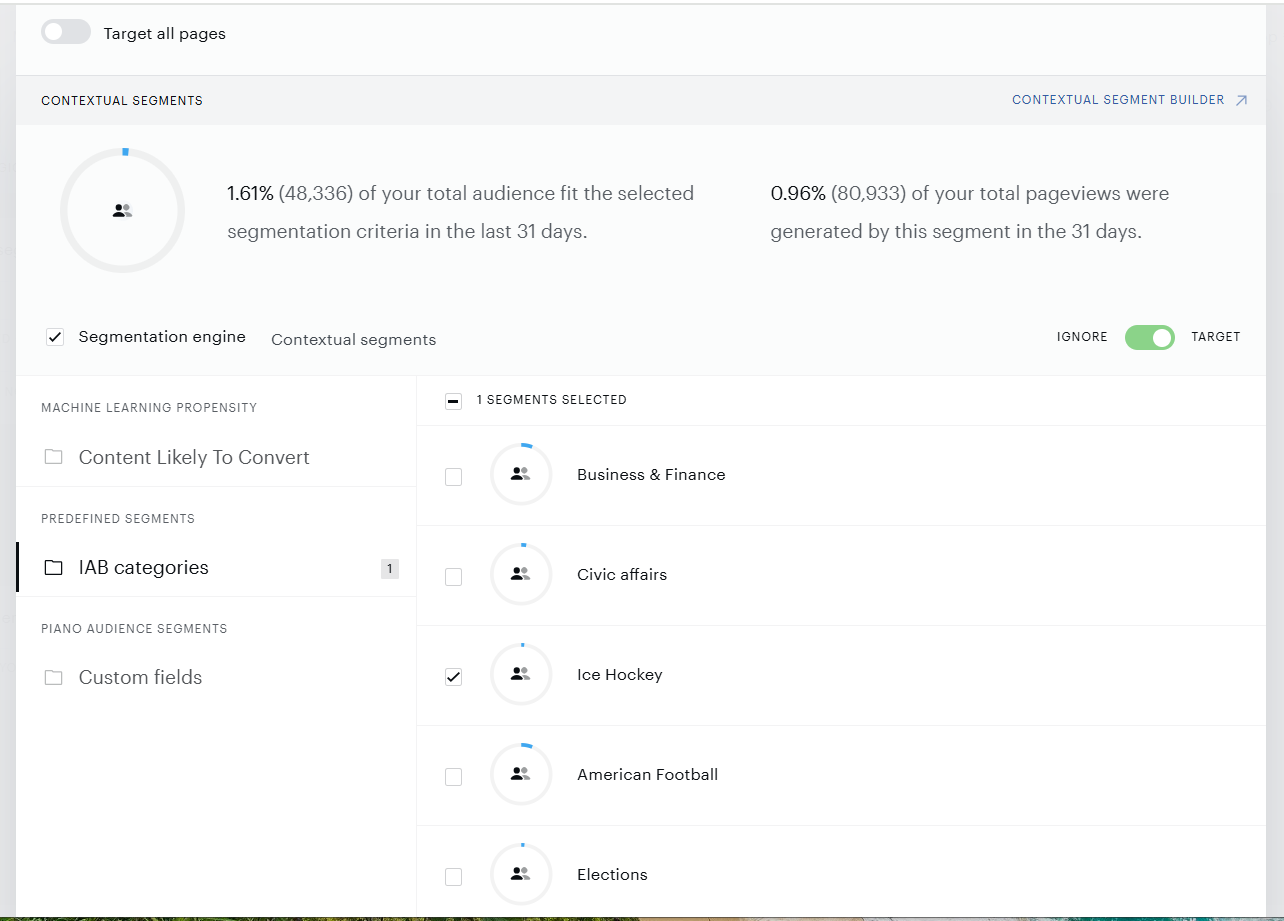Click the Content Likely To Convert folder icon
This screenshot has width=1284, height=921.
(x=53, y=457)
